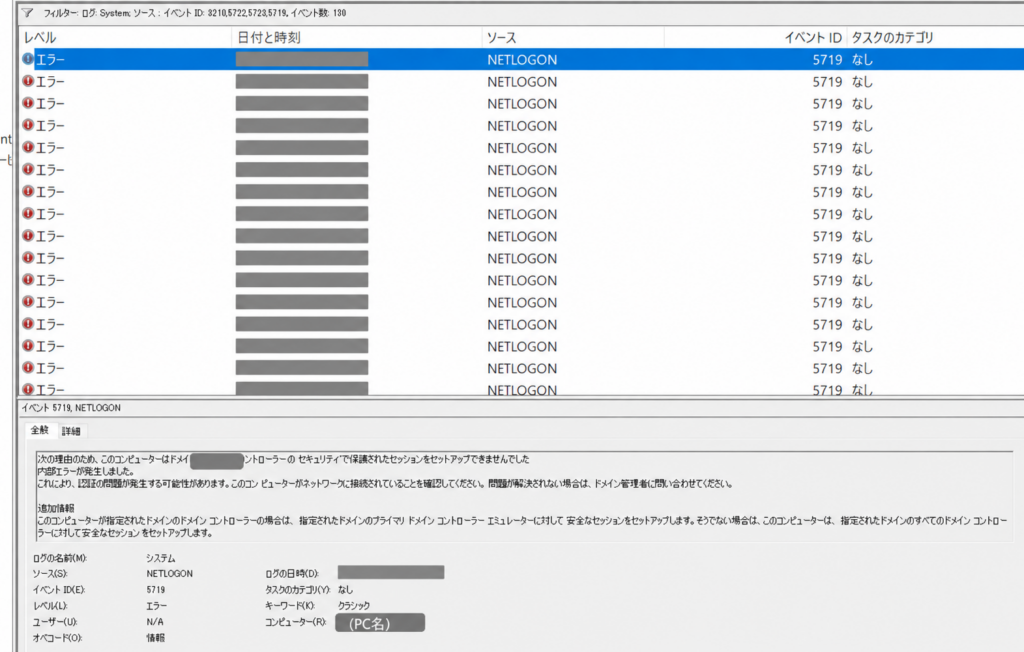
Task: Click エラー text in the highlighted row
Action: [x=50, y=59]
